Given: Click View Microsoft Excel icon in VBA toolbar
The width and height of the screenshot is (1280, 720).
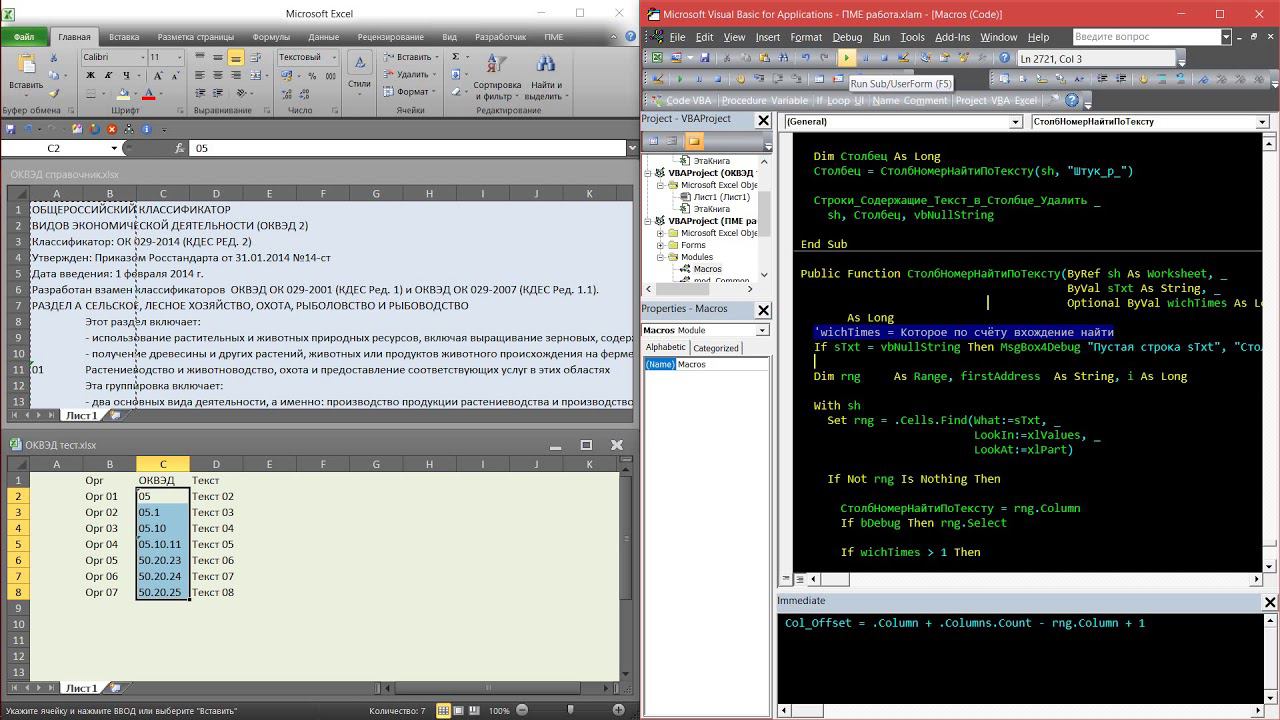Looking at the screenshot, I should [x=656, y=58].
